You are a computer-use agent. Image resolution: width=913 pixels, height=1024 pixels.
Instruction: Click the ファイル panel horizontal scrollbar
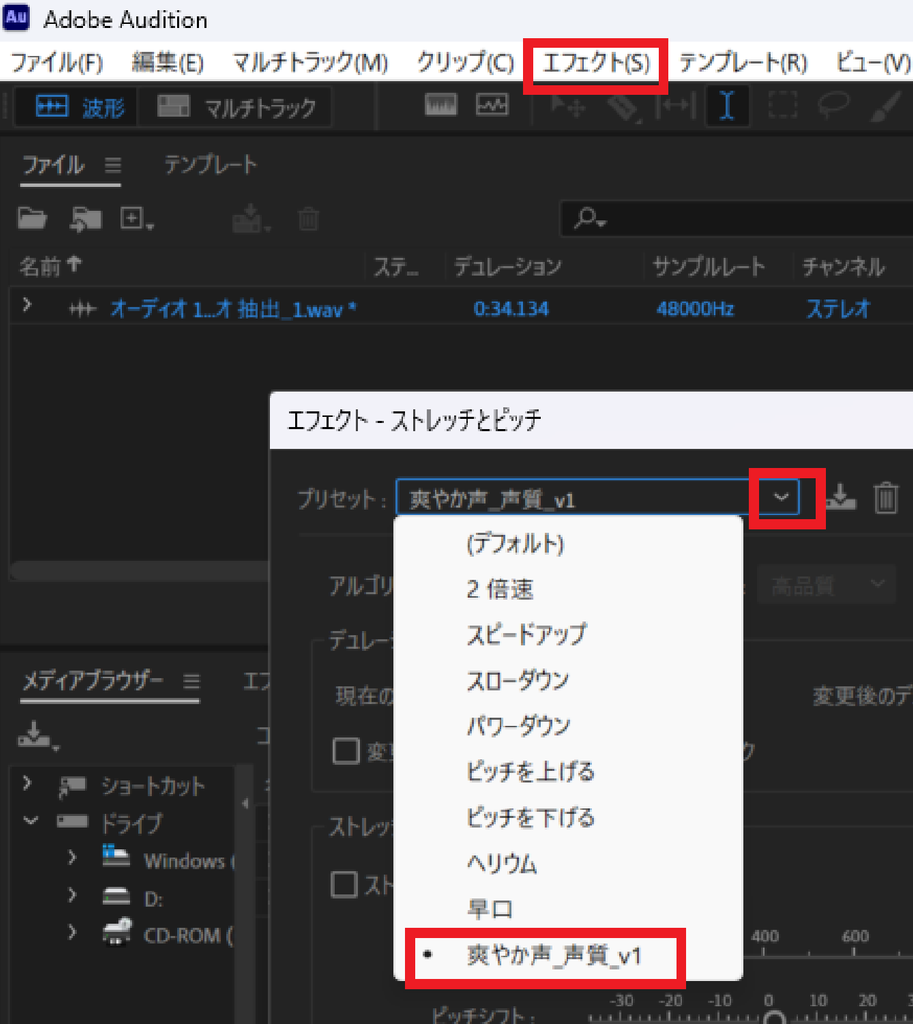[139, 571]
